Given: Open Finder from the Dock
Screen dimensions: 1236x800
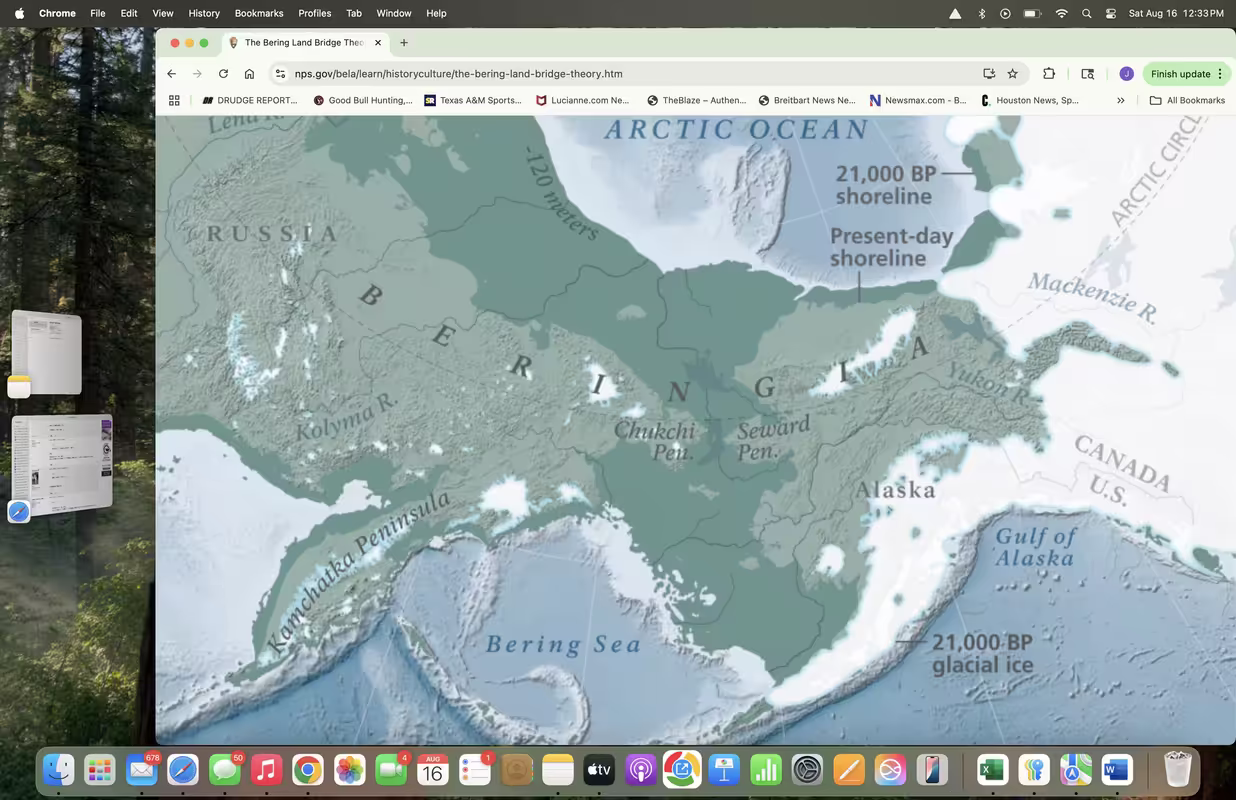Looking at the screenshot, I should coord(59,770).
